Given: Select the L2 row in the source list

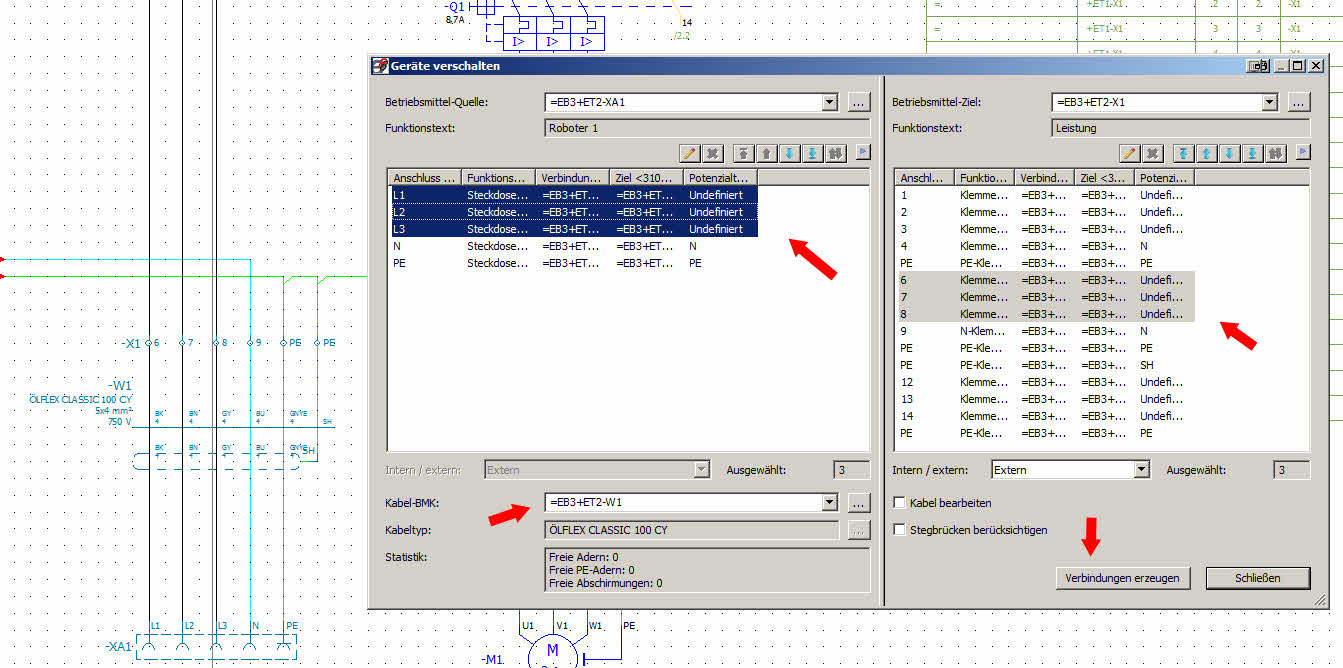Looking at the screenshot, I should click(573, 212).
